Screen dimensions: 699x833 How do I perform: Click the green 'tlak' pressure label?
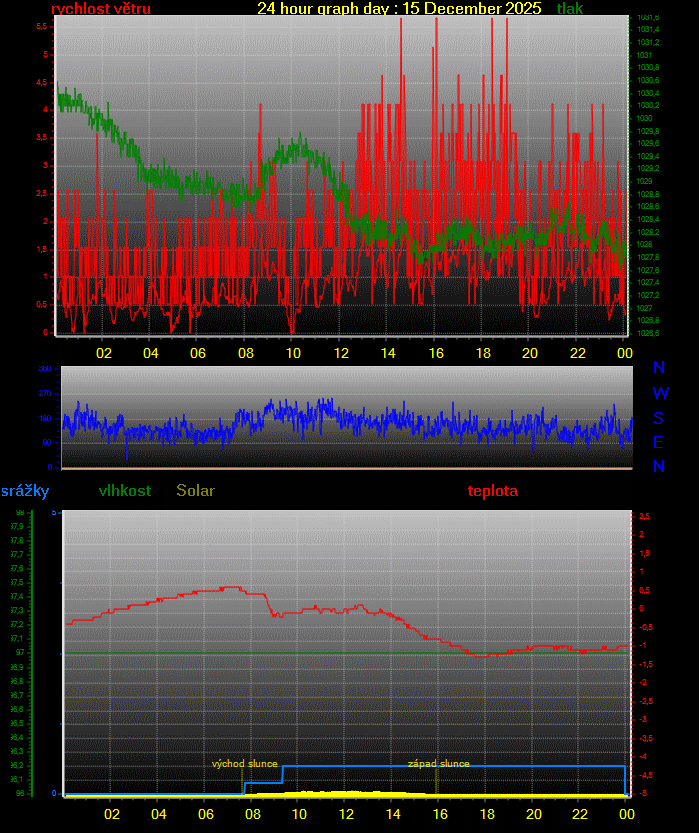click(x=570, y=9)
